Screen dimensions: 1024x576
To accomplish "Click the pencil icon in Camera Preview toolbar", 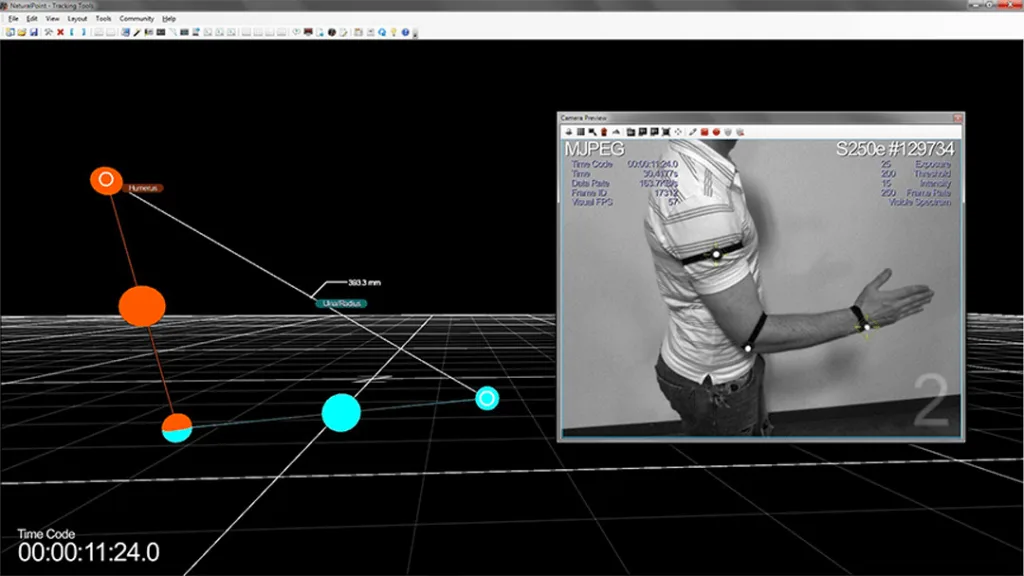I will [693, 132].
